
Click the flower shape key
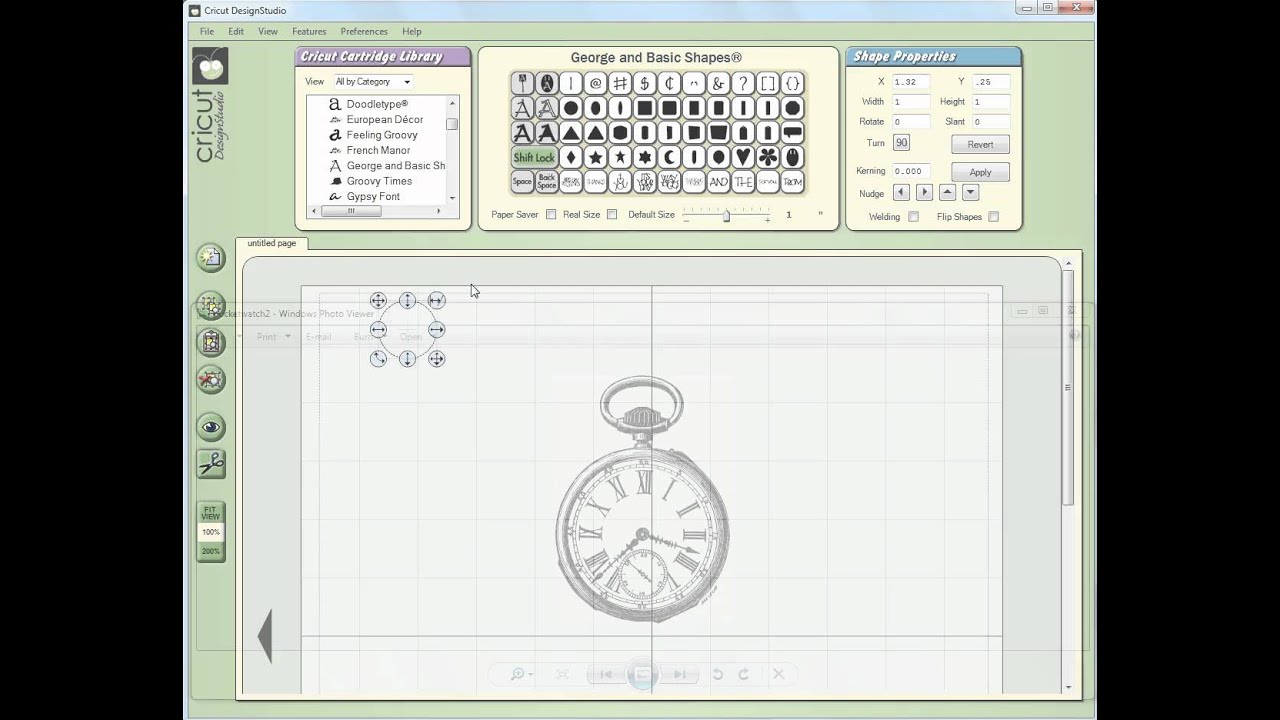[768, 157]
